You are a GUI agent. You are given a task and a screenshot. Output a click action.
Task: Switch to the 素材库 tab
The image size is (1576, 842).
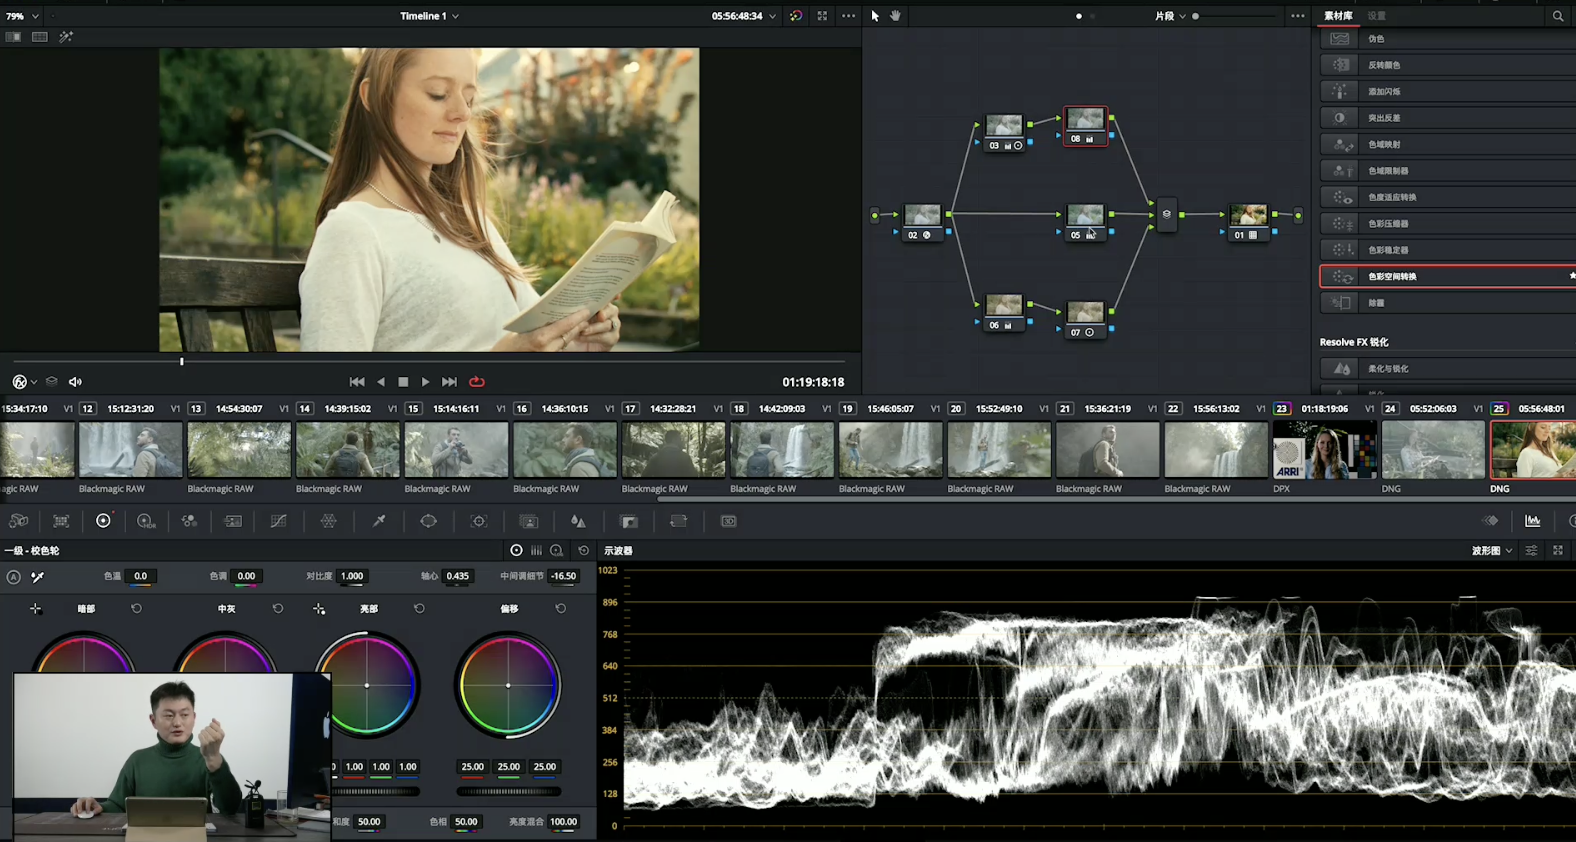click(1338, 16)
